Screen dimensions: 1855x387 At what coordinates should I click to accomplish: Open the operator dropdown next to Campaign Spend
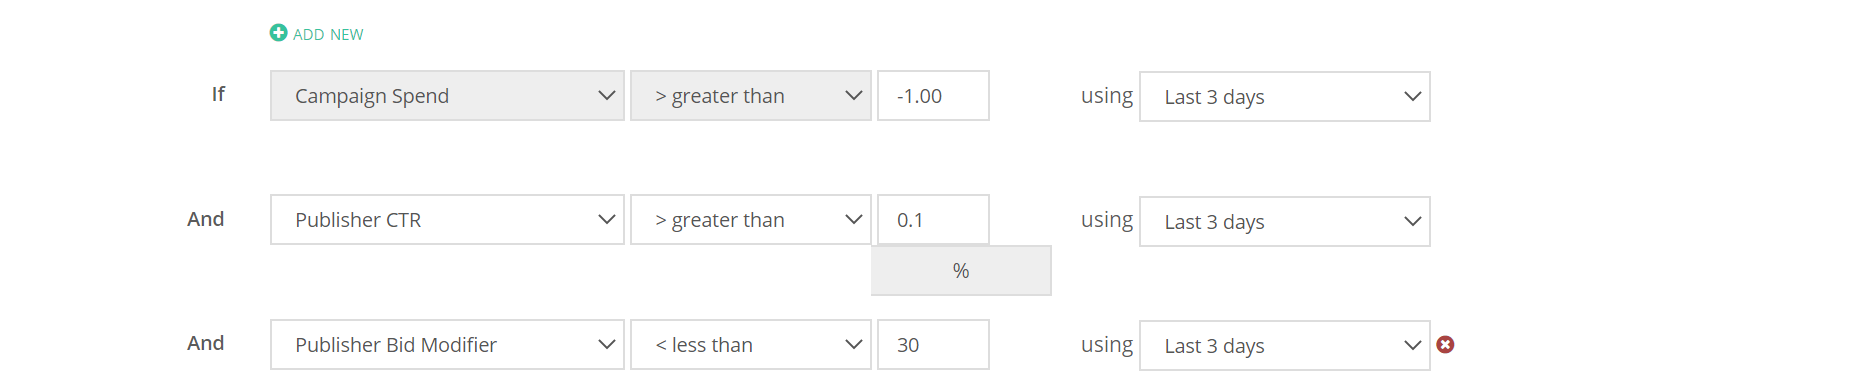coord(751,96)
